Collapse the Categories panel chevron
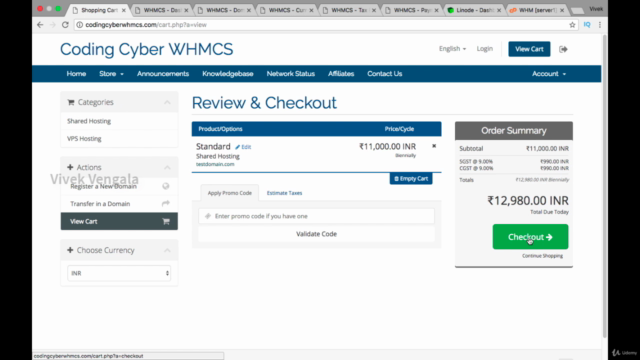Viewport: 640px width, 360px height. [167, 102]
